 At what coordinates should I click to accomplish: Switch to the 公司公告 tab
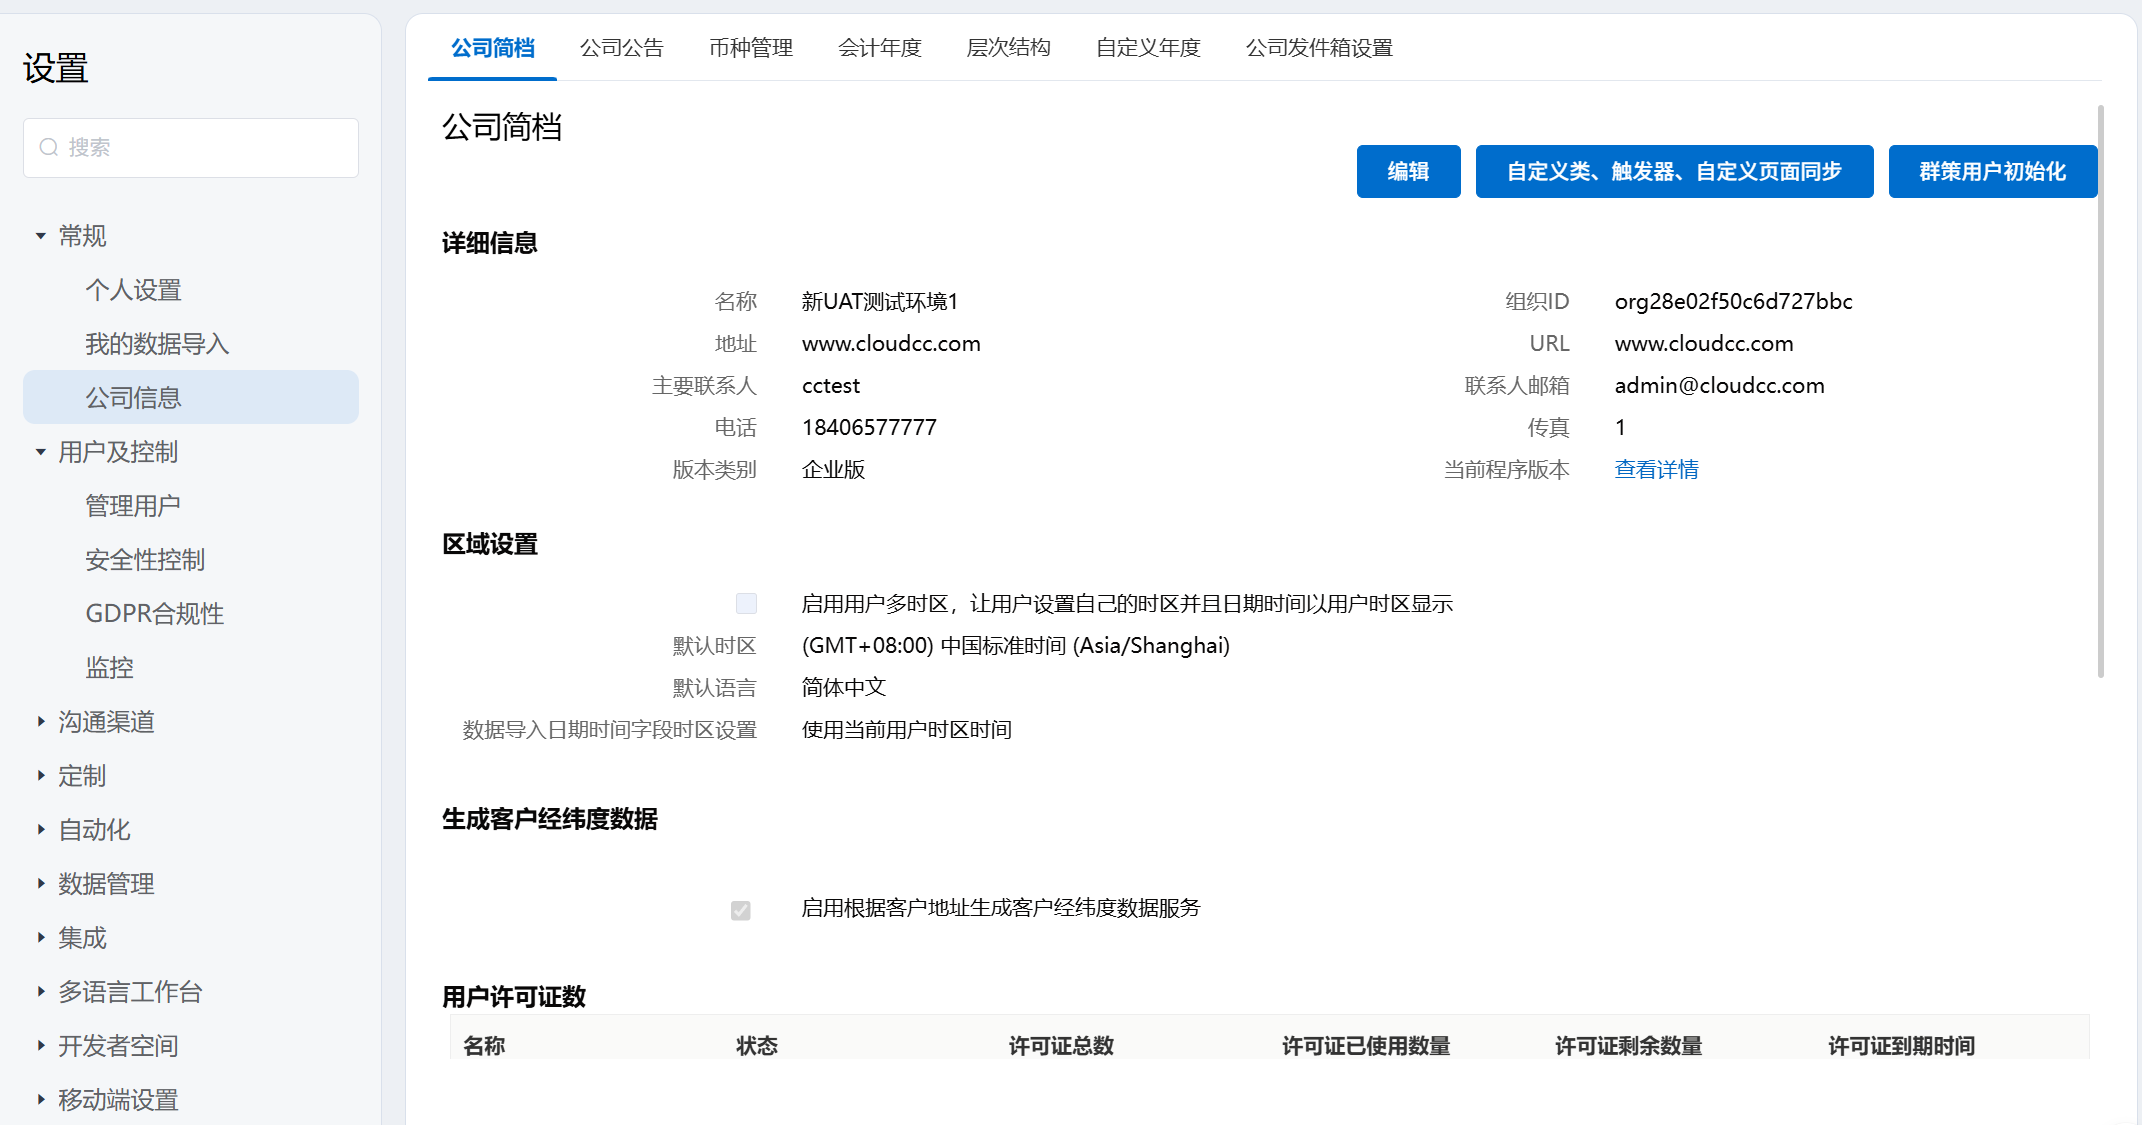[x=621, y=48]
